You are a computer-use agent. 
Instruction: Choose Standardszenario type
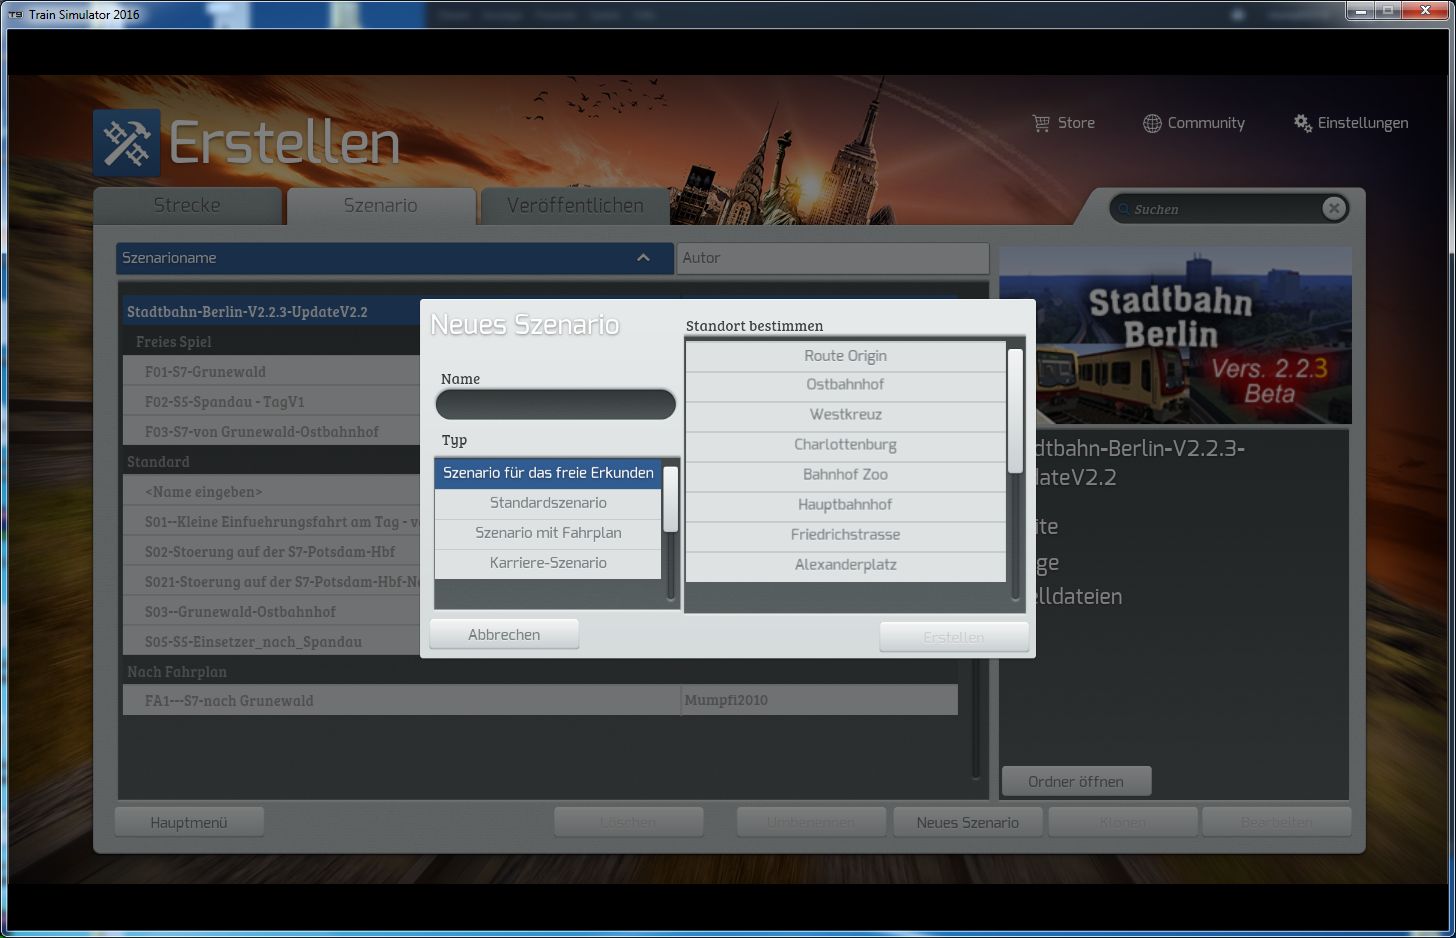click(x=548, y=503)
